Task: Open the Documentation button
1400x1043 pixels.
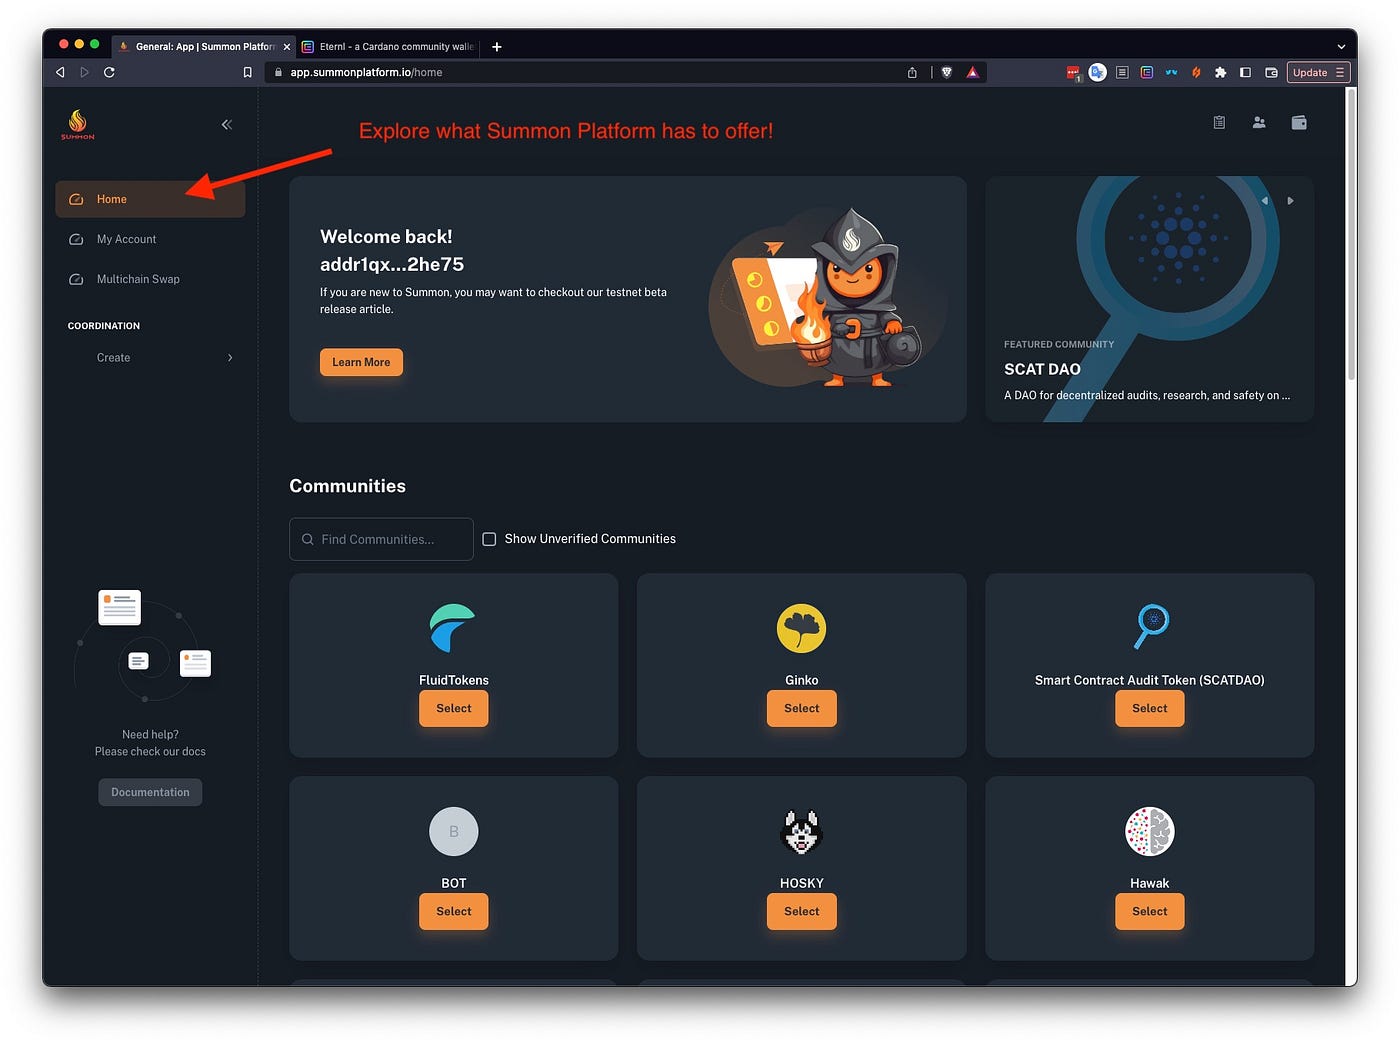Action: (x=150, y=792)
